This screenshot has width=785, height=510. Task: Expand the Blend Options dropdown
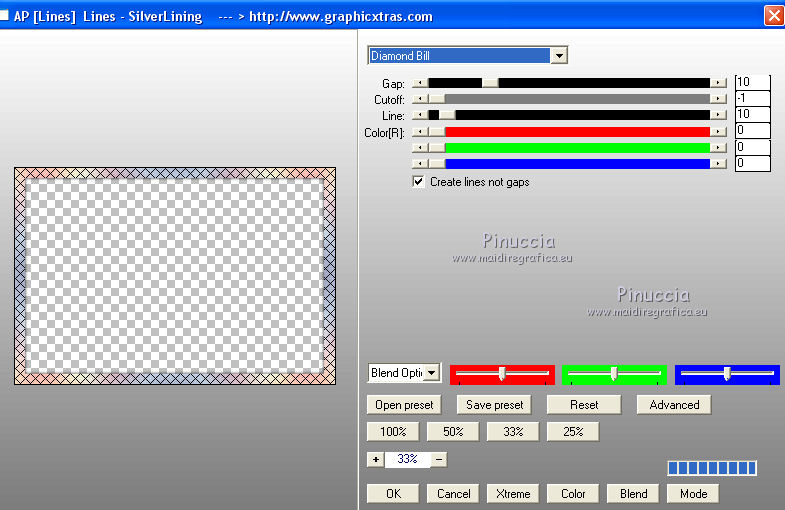(x=432, y=373)
